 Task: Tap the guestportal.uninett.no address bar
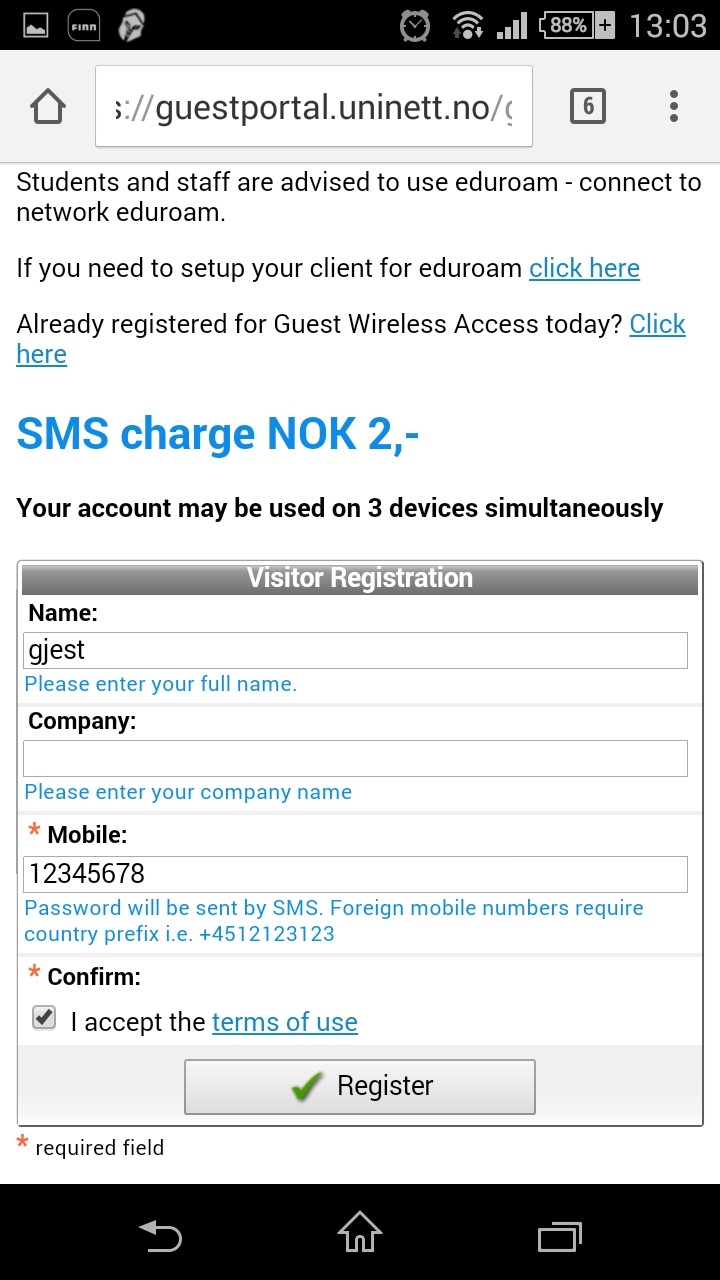tap(314, 107)
